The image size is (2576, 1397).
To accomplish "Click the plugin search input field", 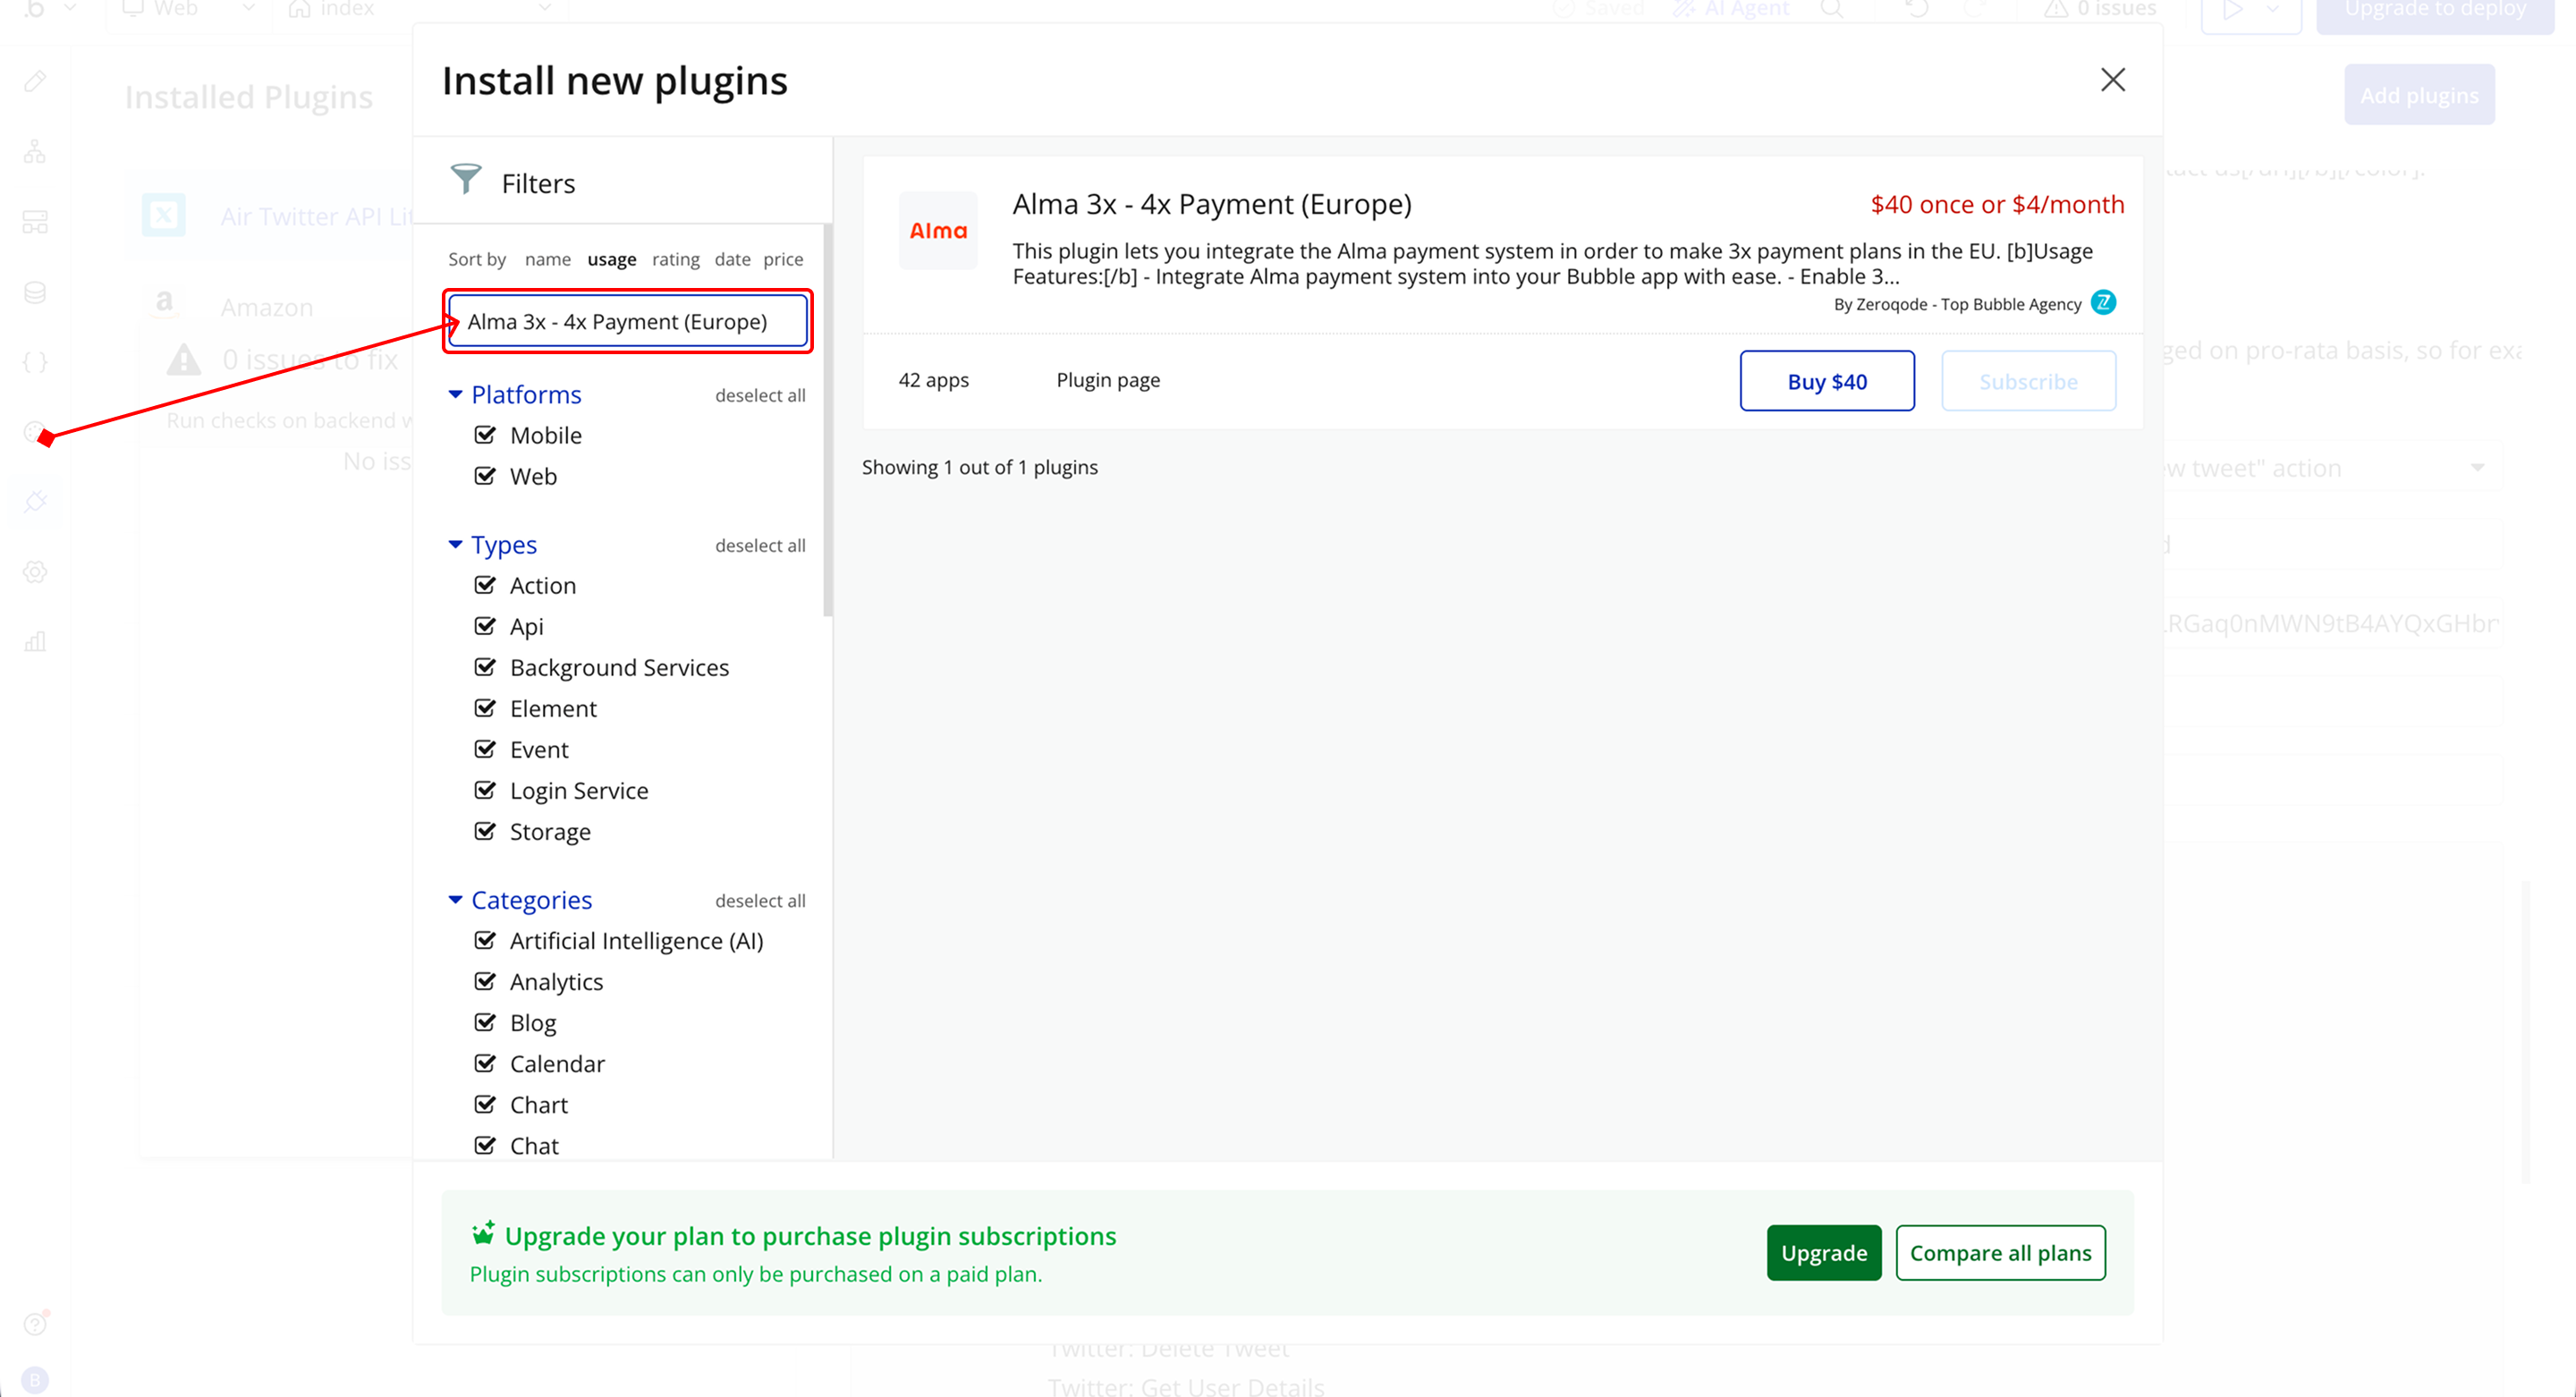I will point(627,322).
